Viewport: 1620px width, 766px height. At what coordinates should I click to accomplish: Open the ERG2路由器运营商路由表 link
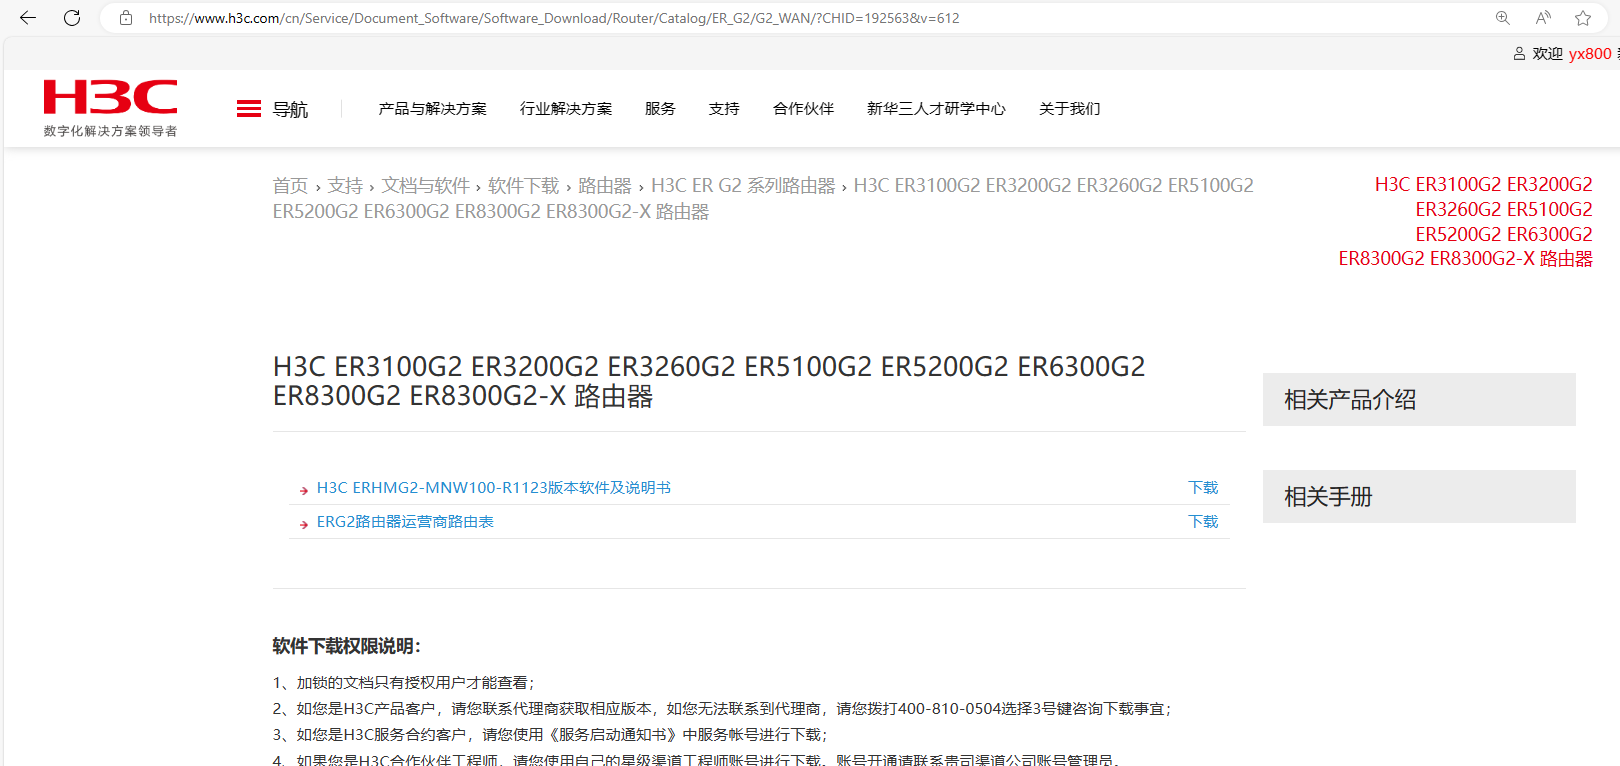point(405,522)
